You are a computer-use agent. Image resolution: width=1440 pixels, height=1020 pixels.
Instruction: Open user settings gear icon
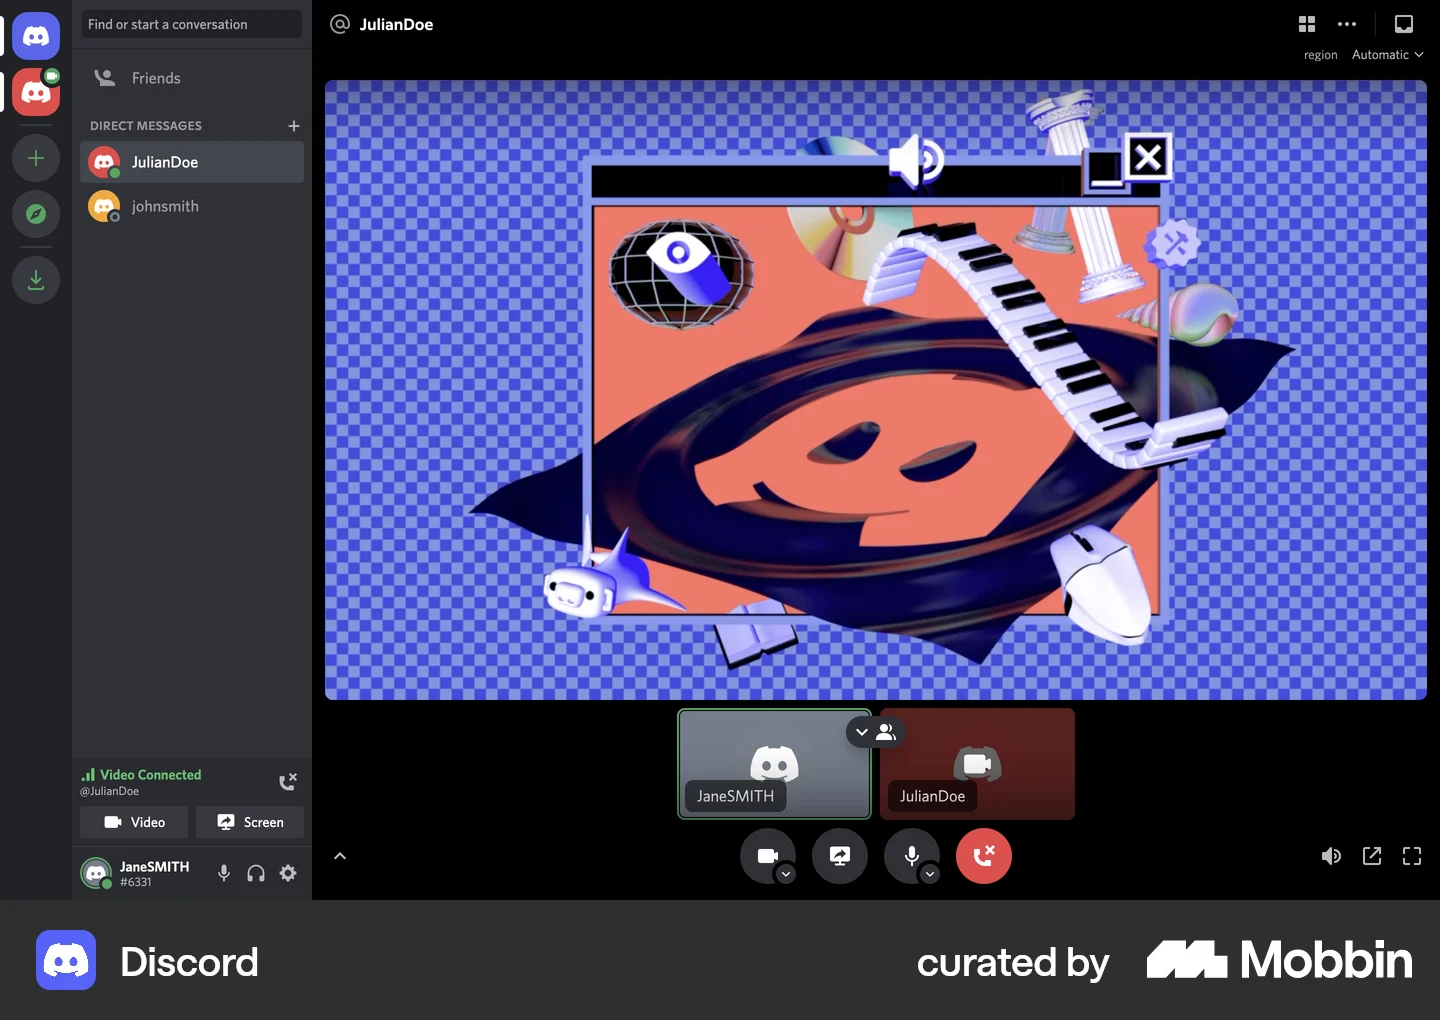click(288, 873)
